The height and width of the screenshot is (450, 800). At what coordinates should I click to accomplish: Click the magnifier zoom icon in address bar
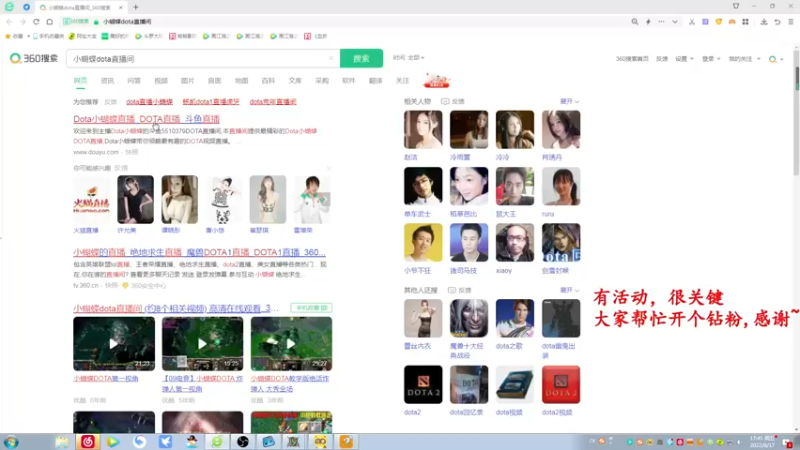(x=635, y=22)
